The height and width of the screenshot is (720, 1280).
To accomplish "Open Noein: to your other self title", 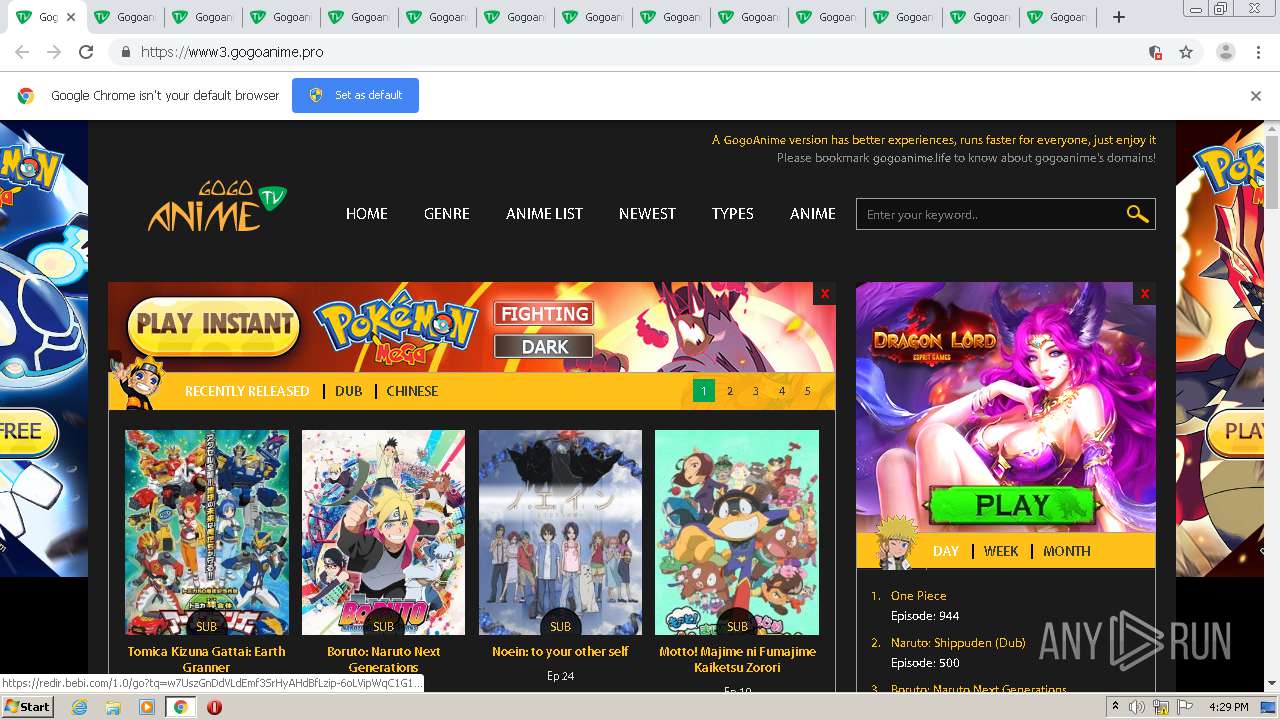I will coord(560,652).
